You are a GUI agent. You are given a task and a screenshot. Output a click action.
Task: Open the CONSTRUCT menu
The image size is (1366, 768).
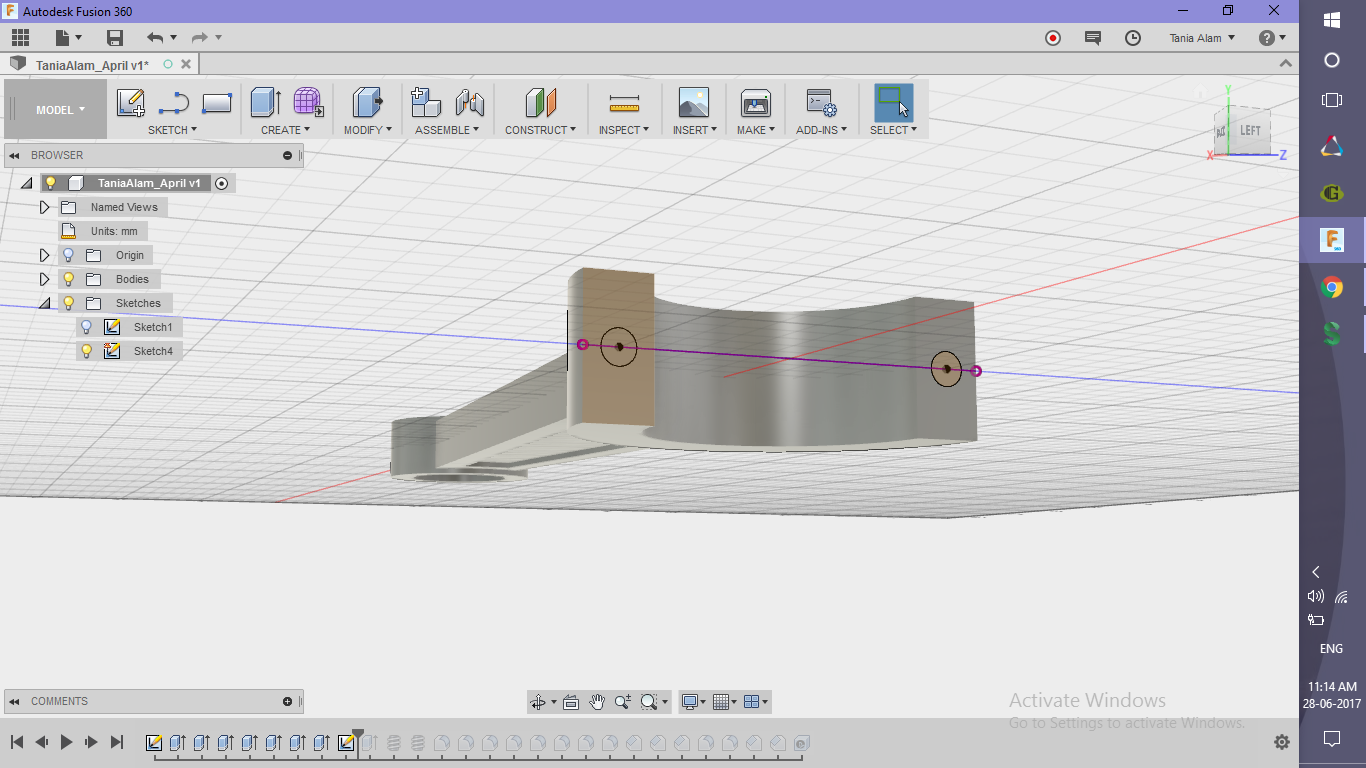(540, 130)
